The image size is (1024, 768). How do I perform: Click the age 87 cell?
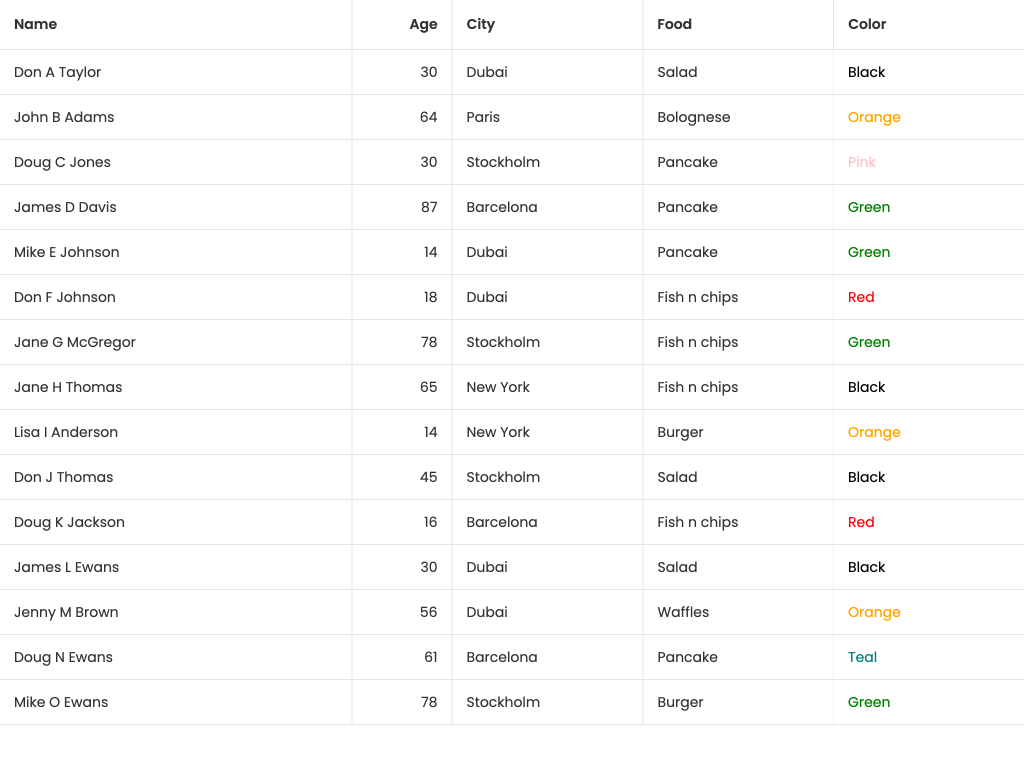(428, 207)
